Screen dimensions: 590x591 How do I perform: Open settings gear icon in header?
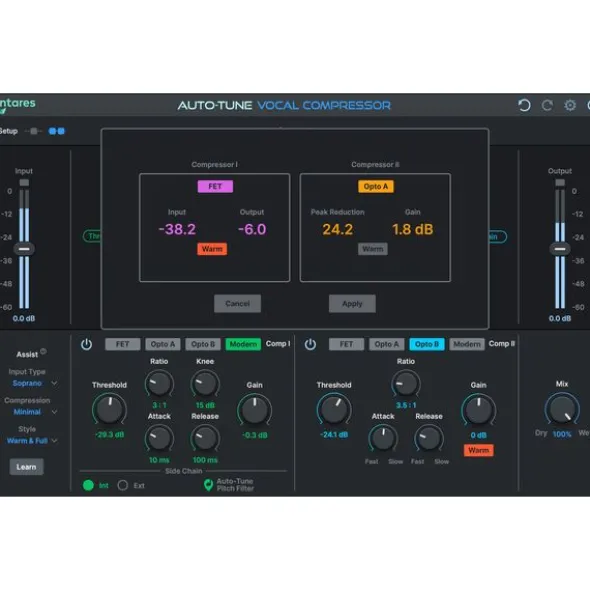(x=570, y=105)
